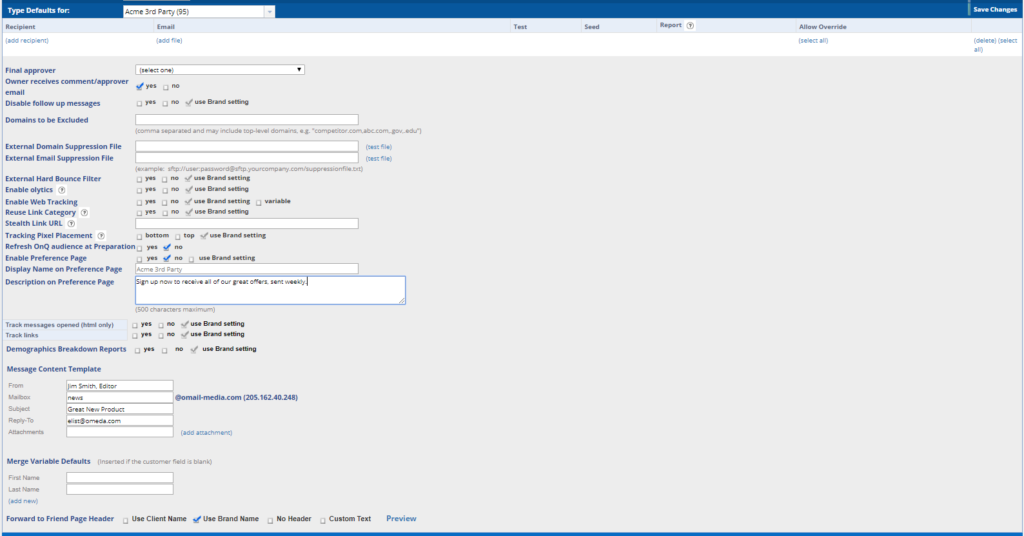Screen dimensions: 1024x536
Task: Open the Type Defaults for dropdown
Action: coord(199,12)
